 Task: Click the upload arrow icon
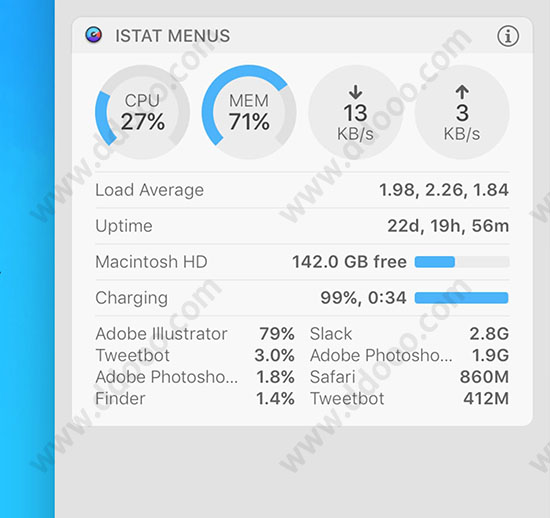click(462, 92)
